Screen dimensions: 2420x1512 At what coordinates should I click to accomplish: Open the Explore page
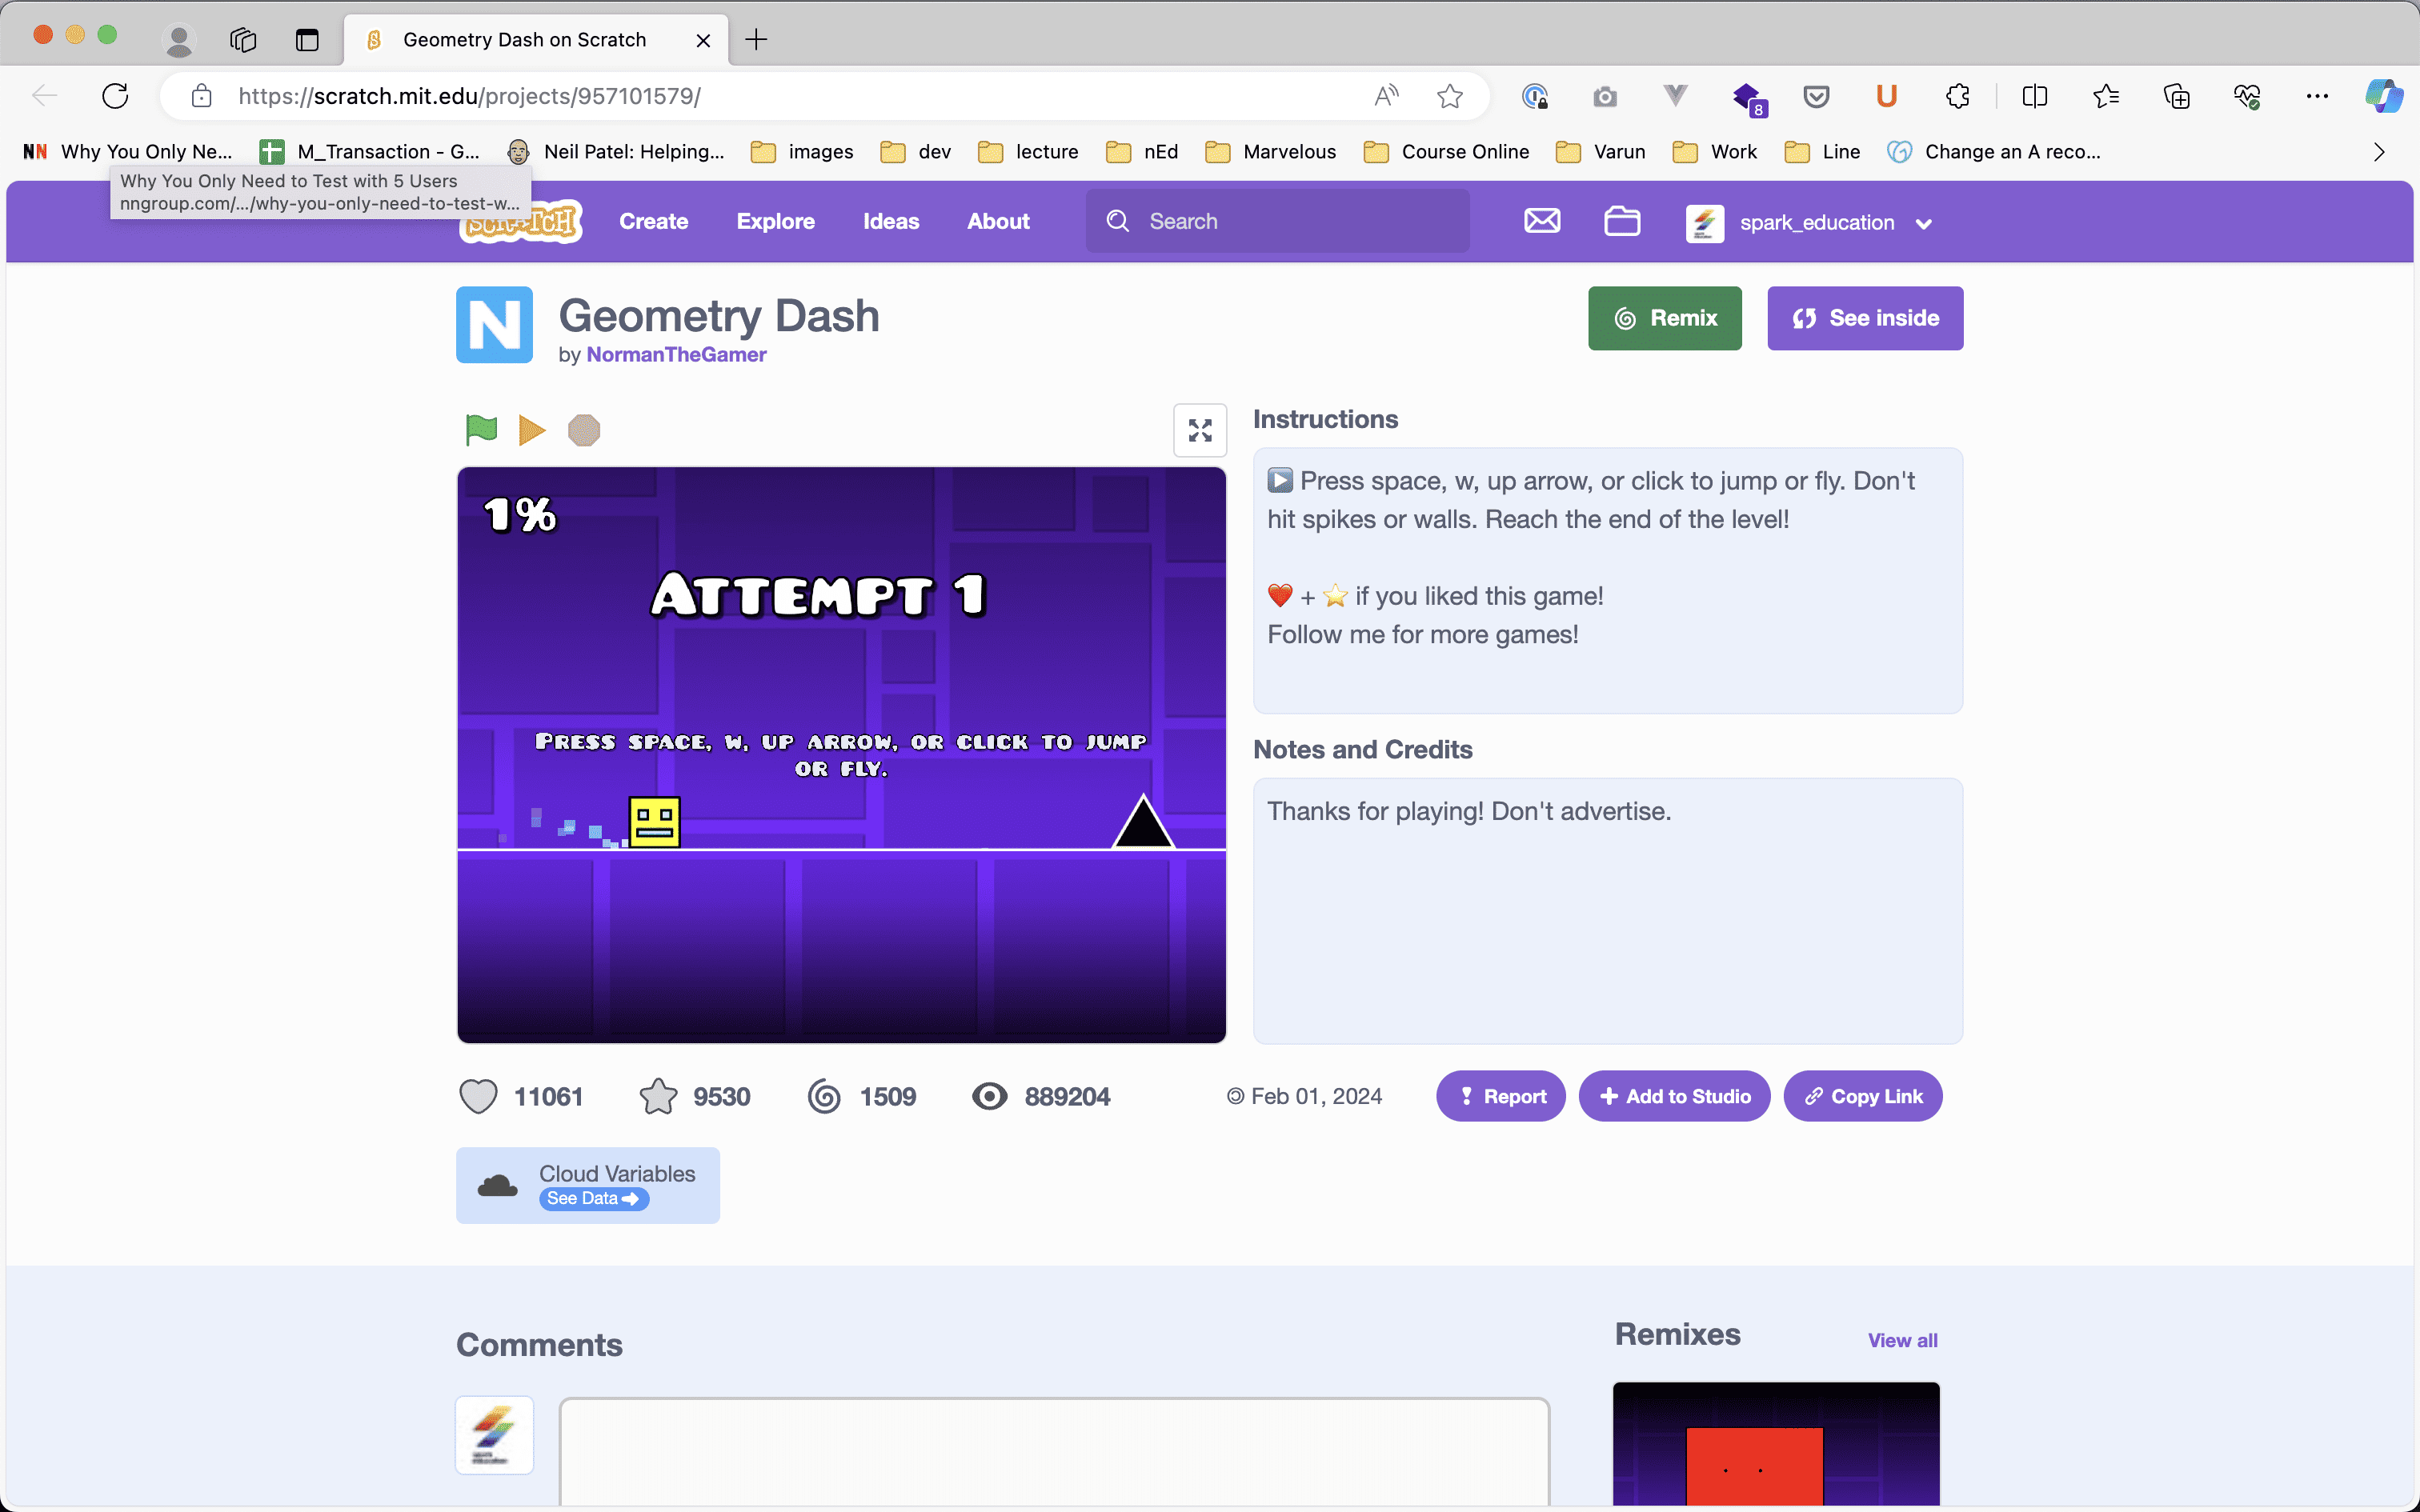[x=775, y=221]
